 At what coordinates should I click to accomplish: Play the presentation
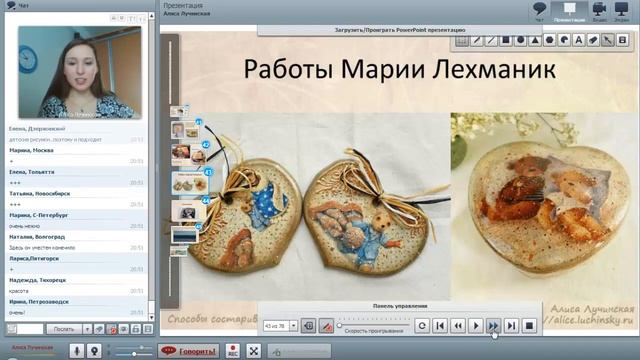[476, 326]
